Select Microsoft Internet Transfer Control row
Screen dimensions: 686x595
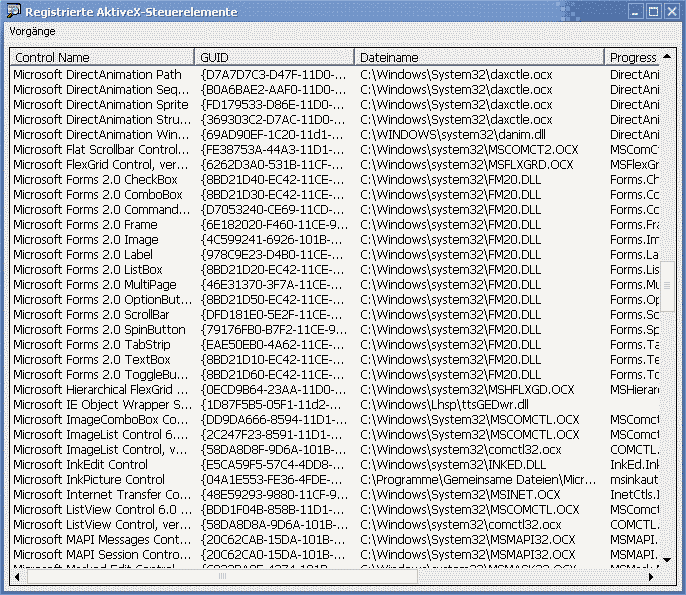point(102,495)
